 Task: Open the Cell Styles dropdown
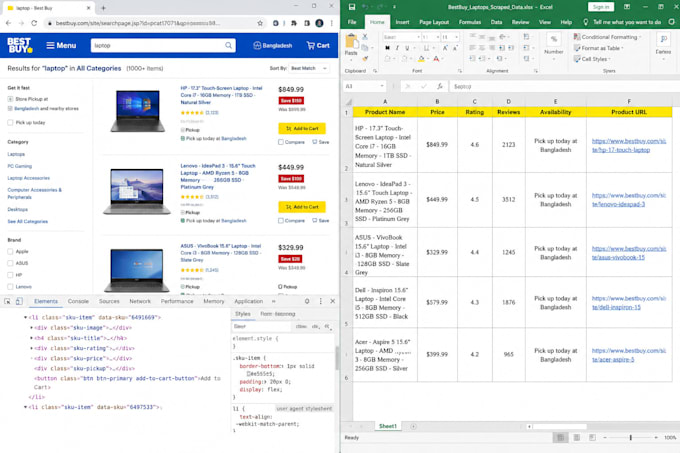pos(592,59)
